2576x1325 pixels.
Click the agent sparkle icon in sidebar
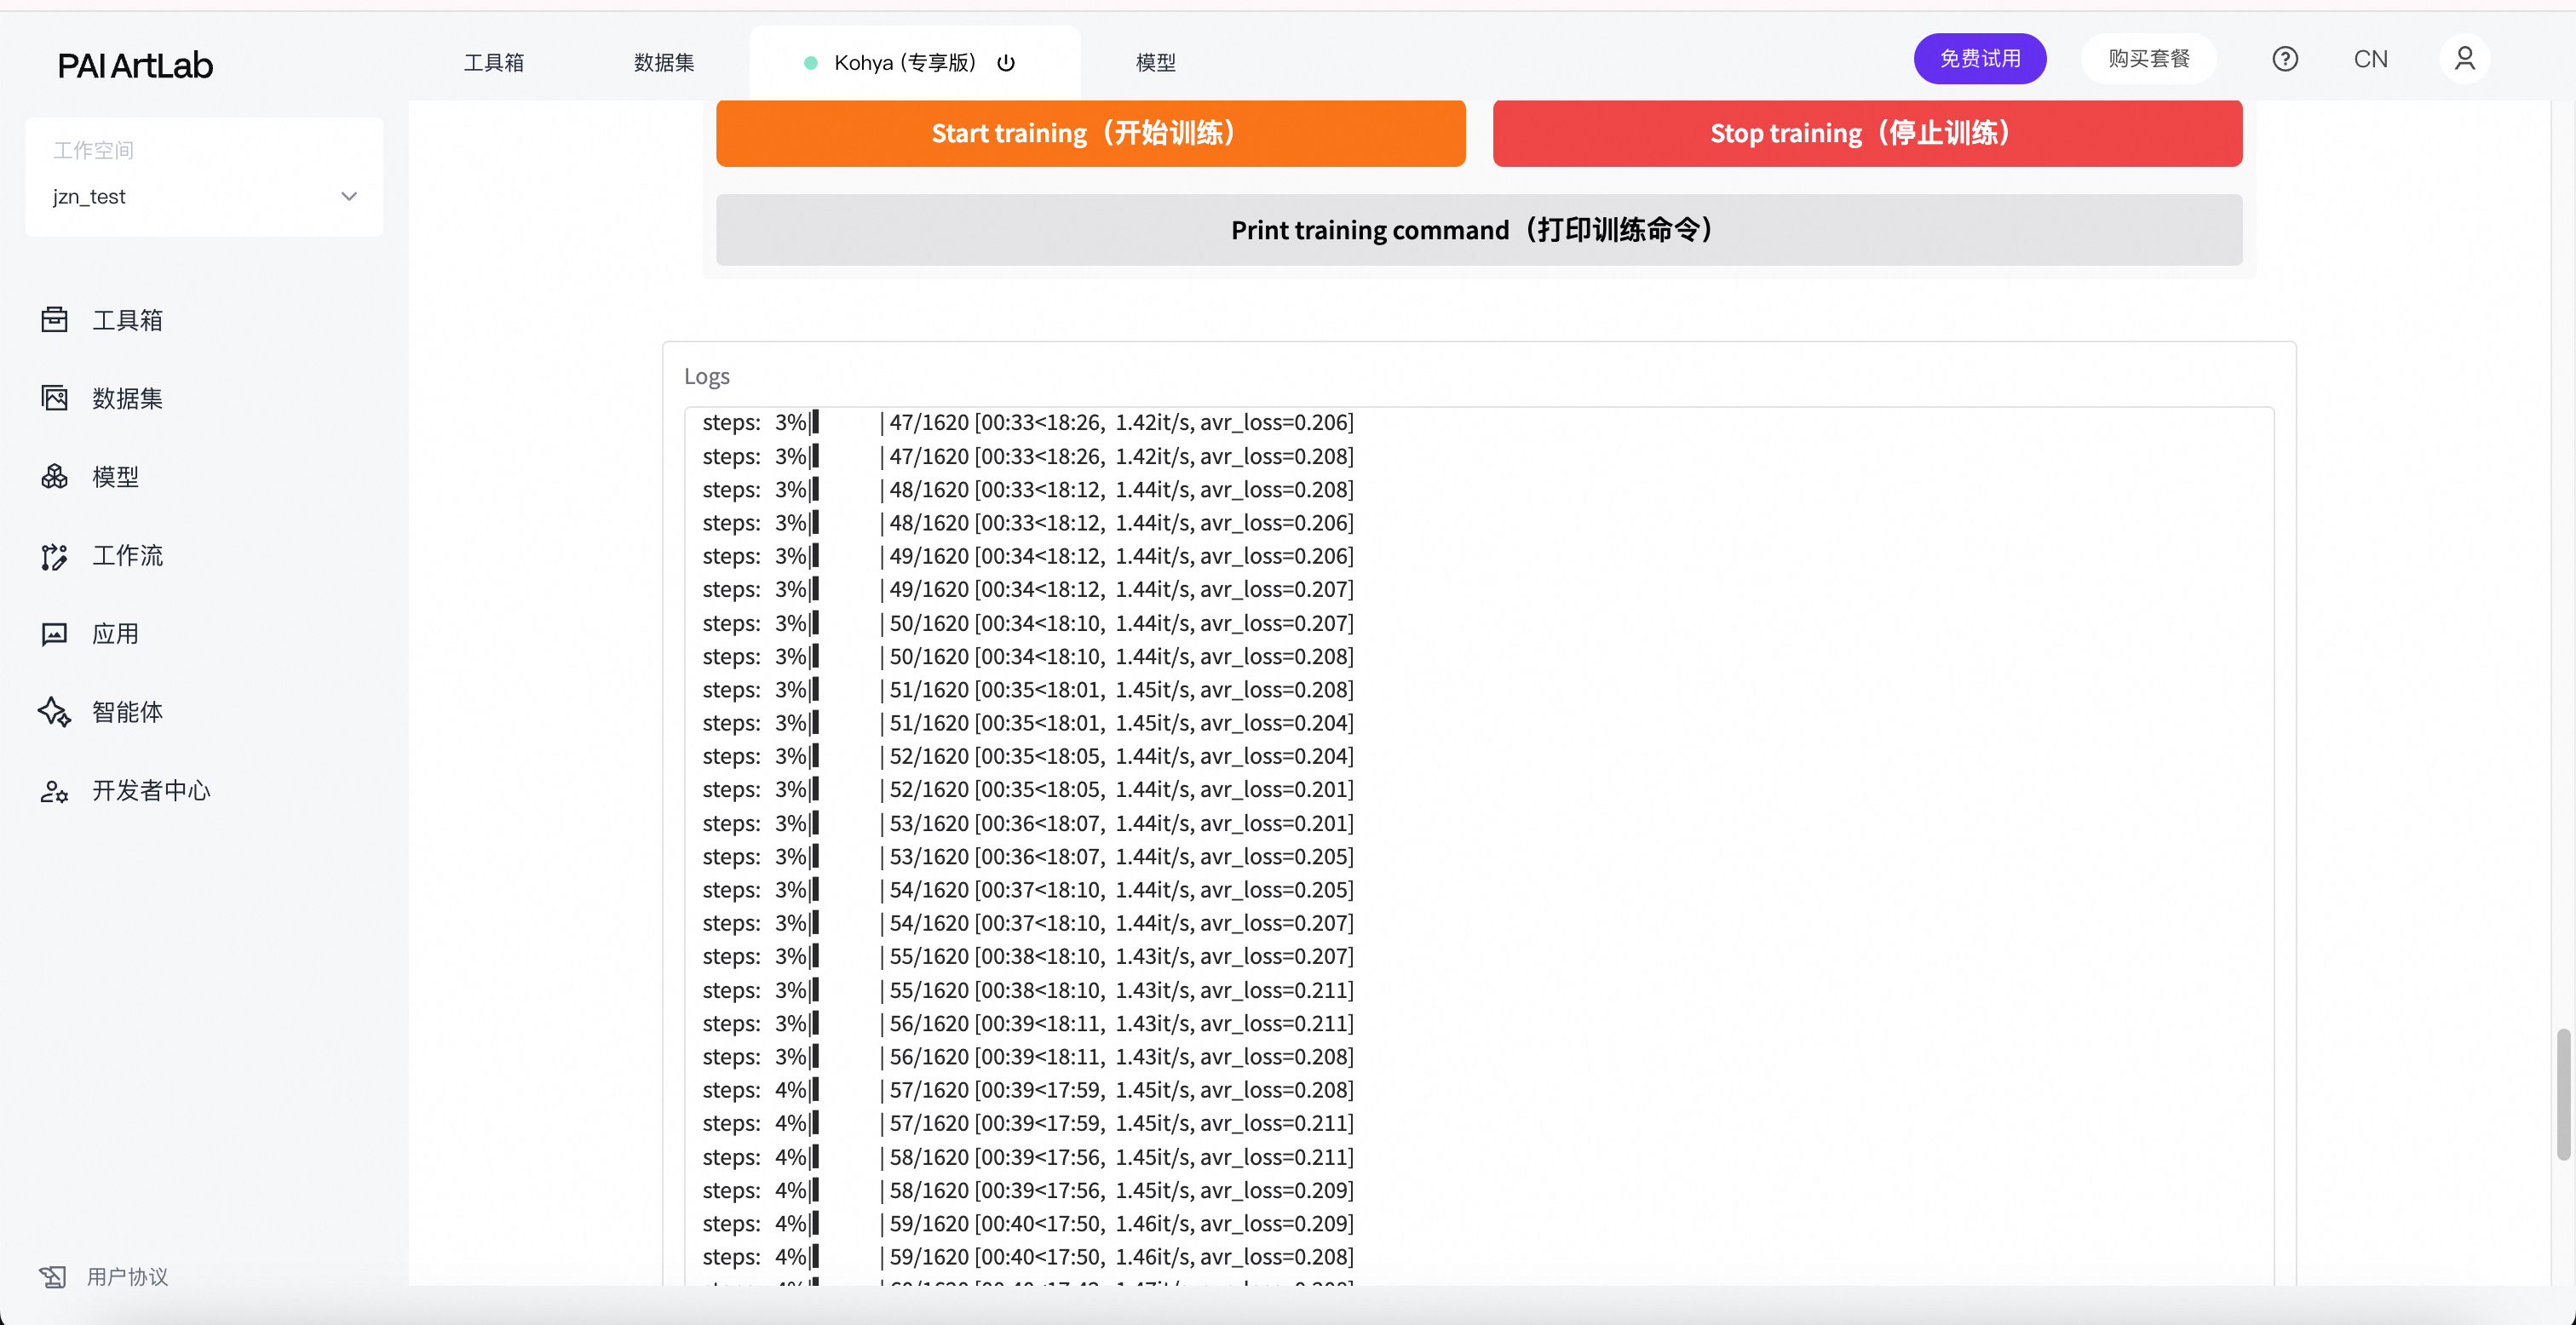54,712
